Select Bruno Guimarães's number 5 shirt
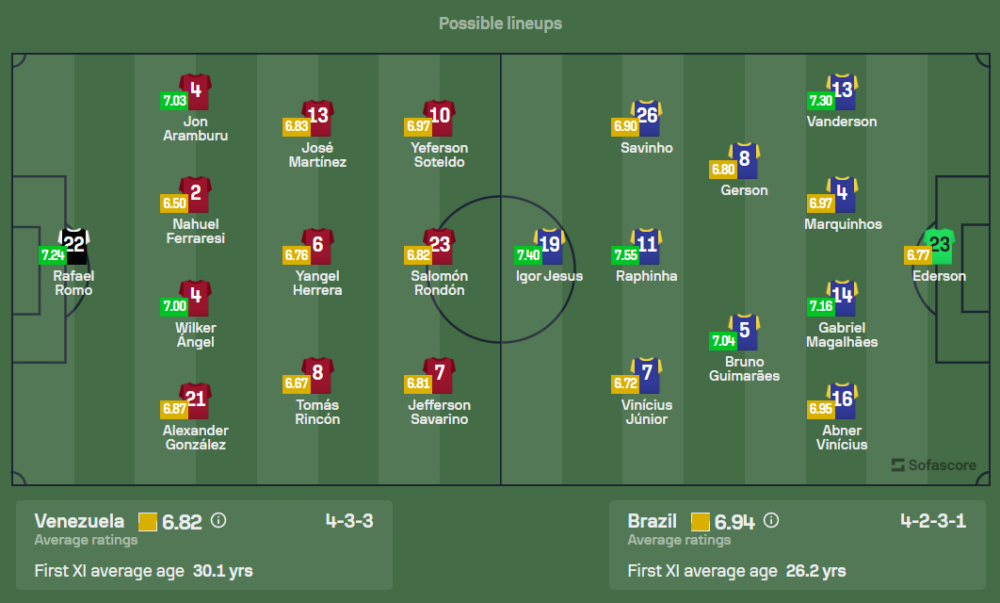Viewport: 1000px width, 603px height. click(744, 330)
